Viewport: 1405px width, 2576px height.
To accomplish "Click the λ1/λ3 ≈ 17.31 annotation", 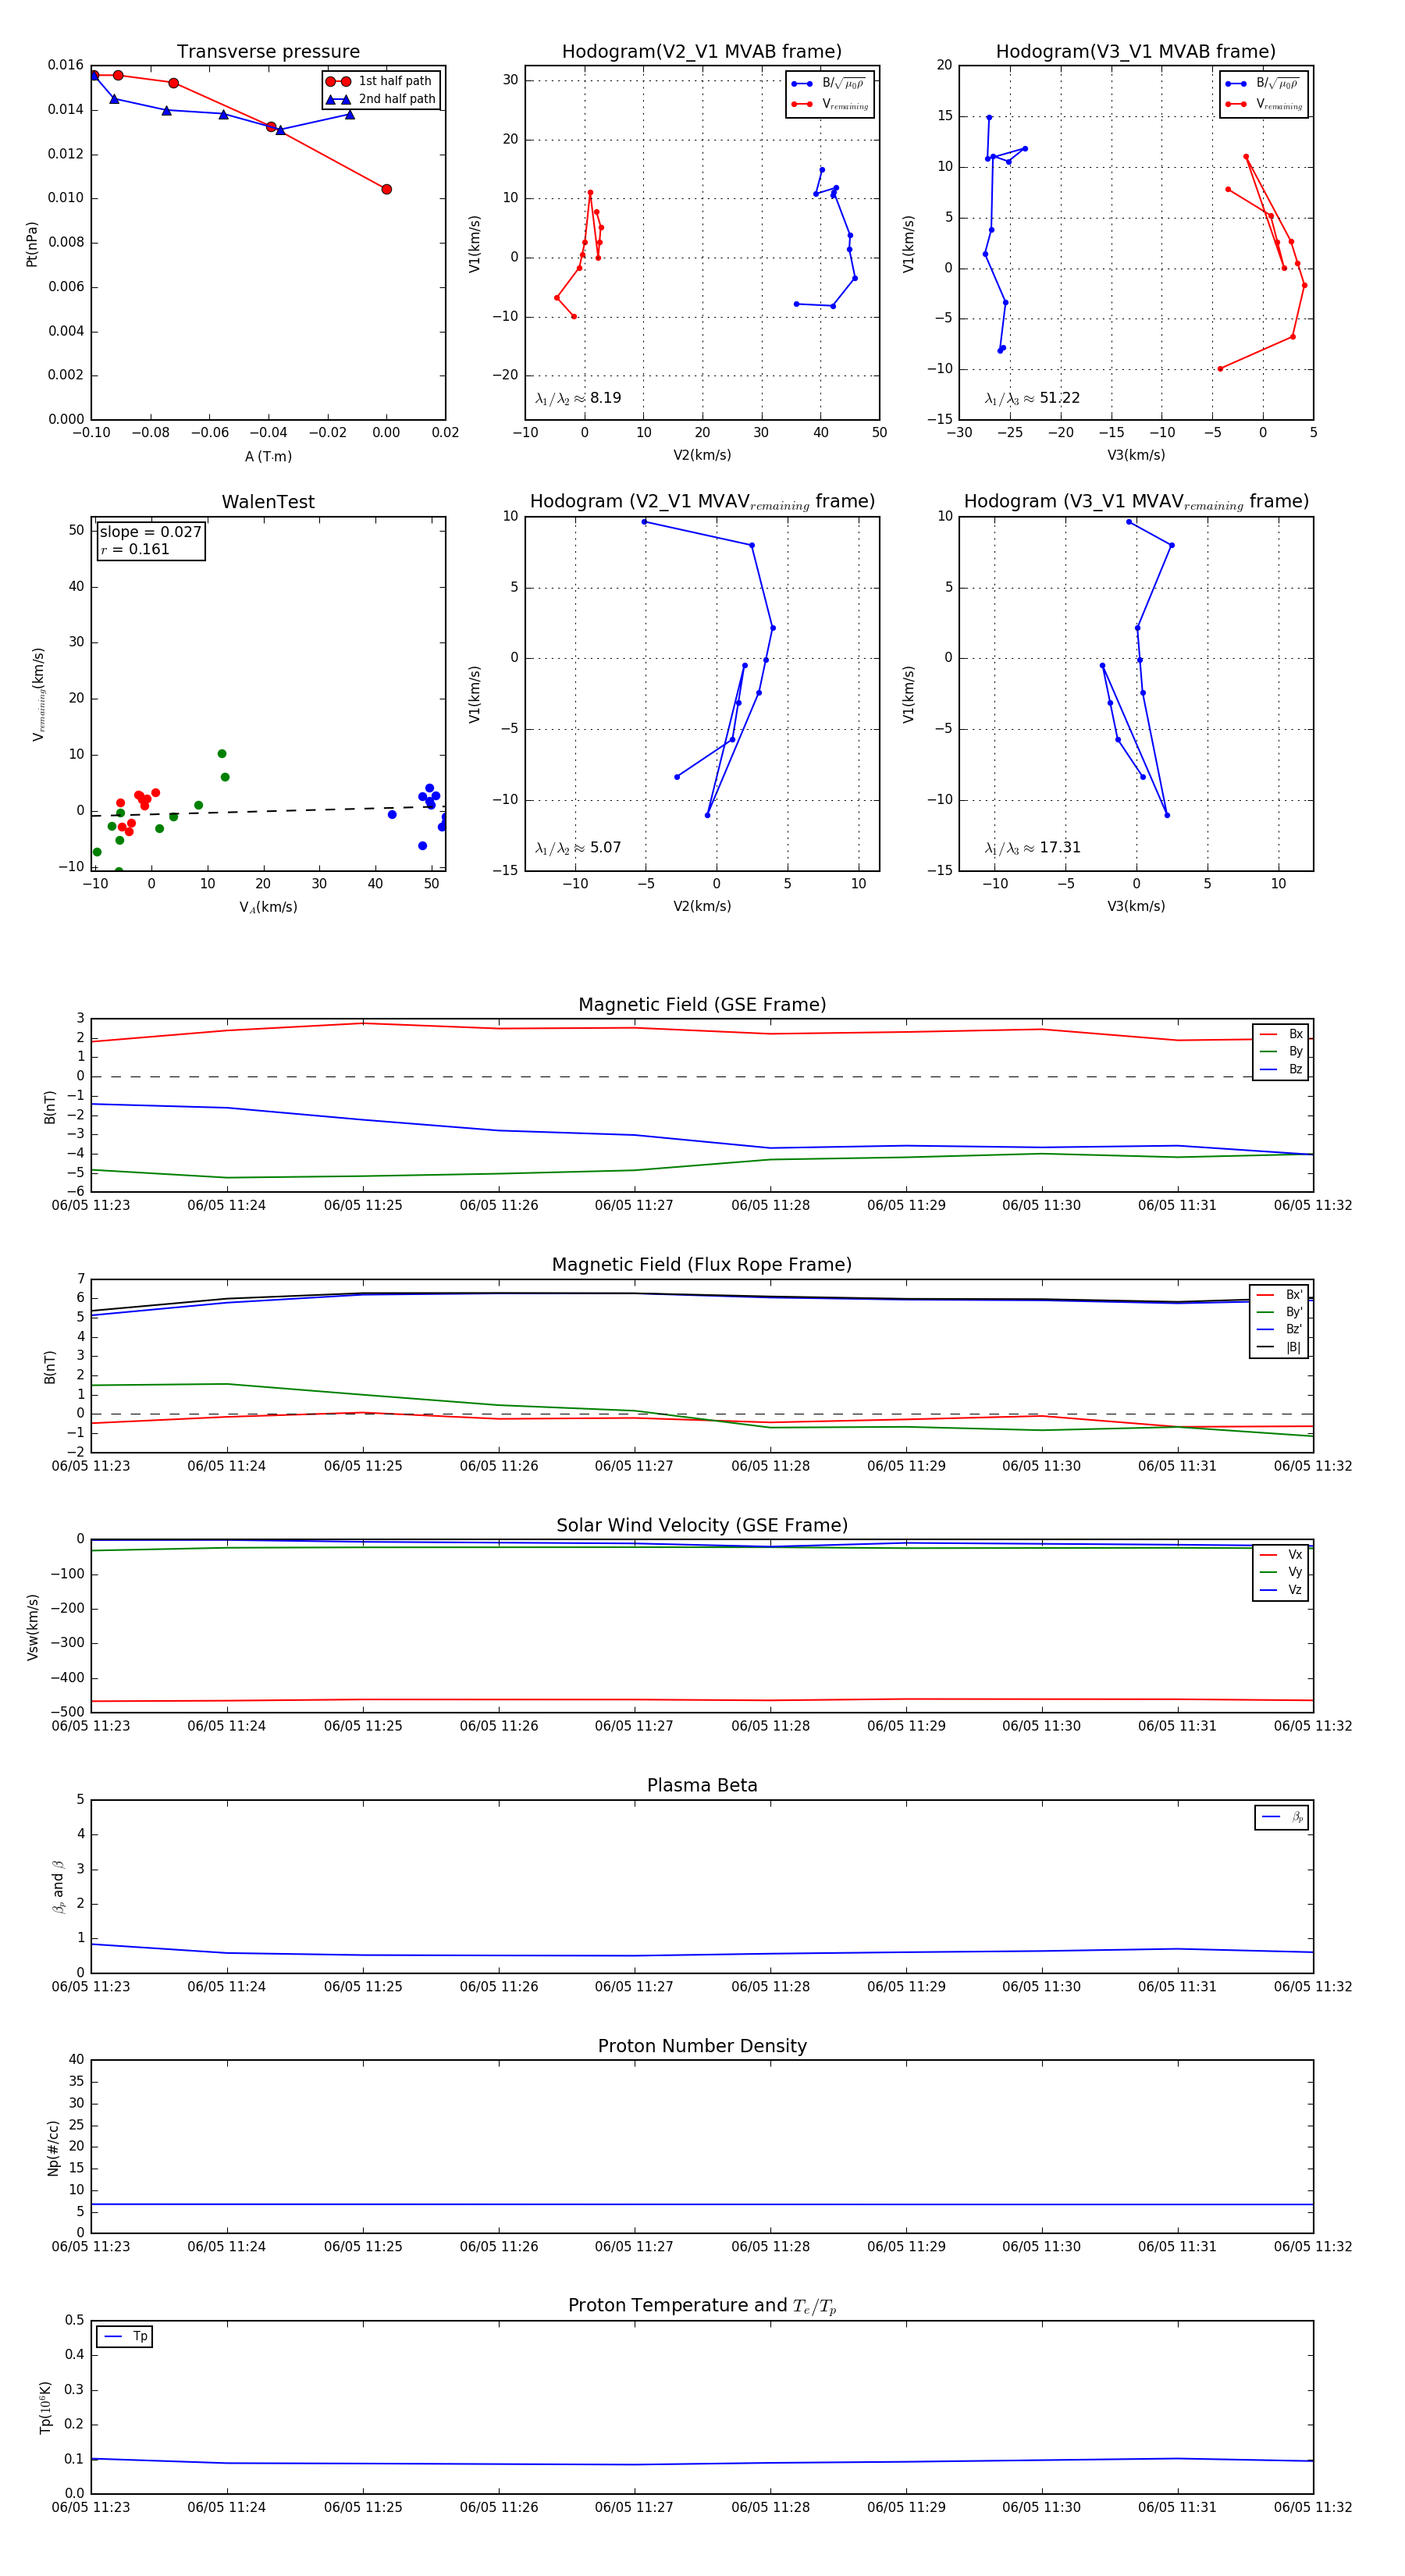I will (x=1032, y=848).
